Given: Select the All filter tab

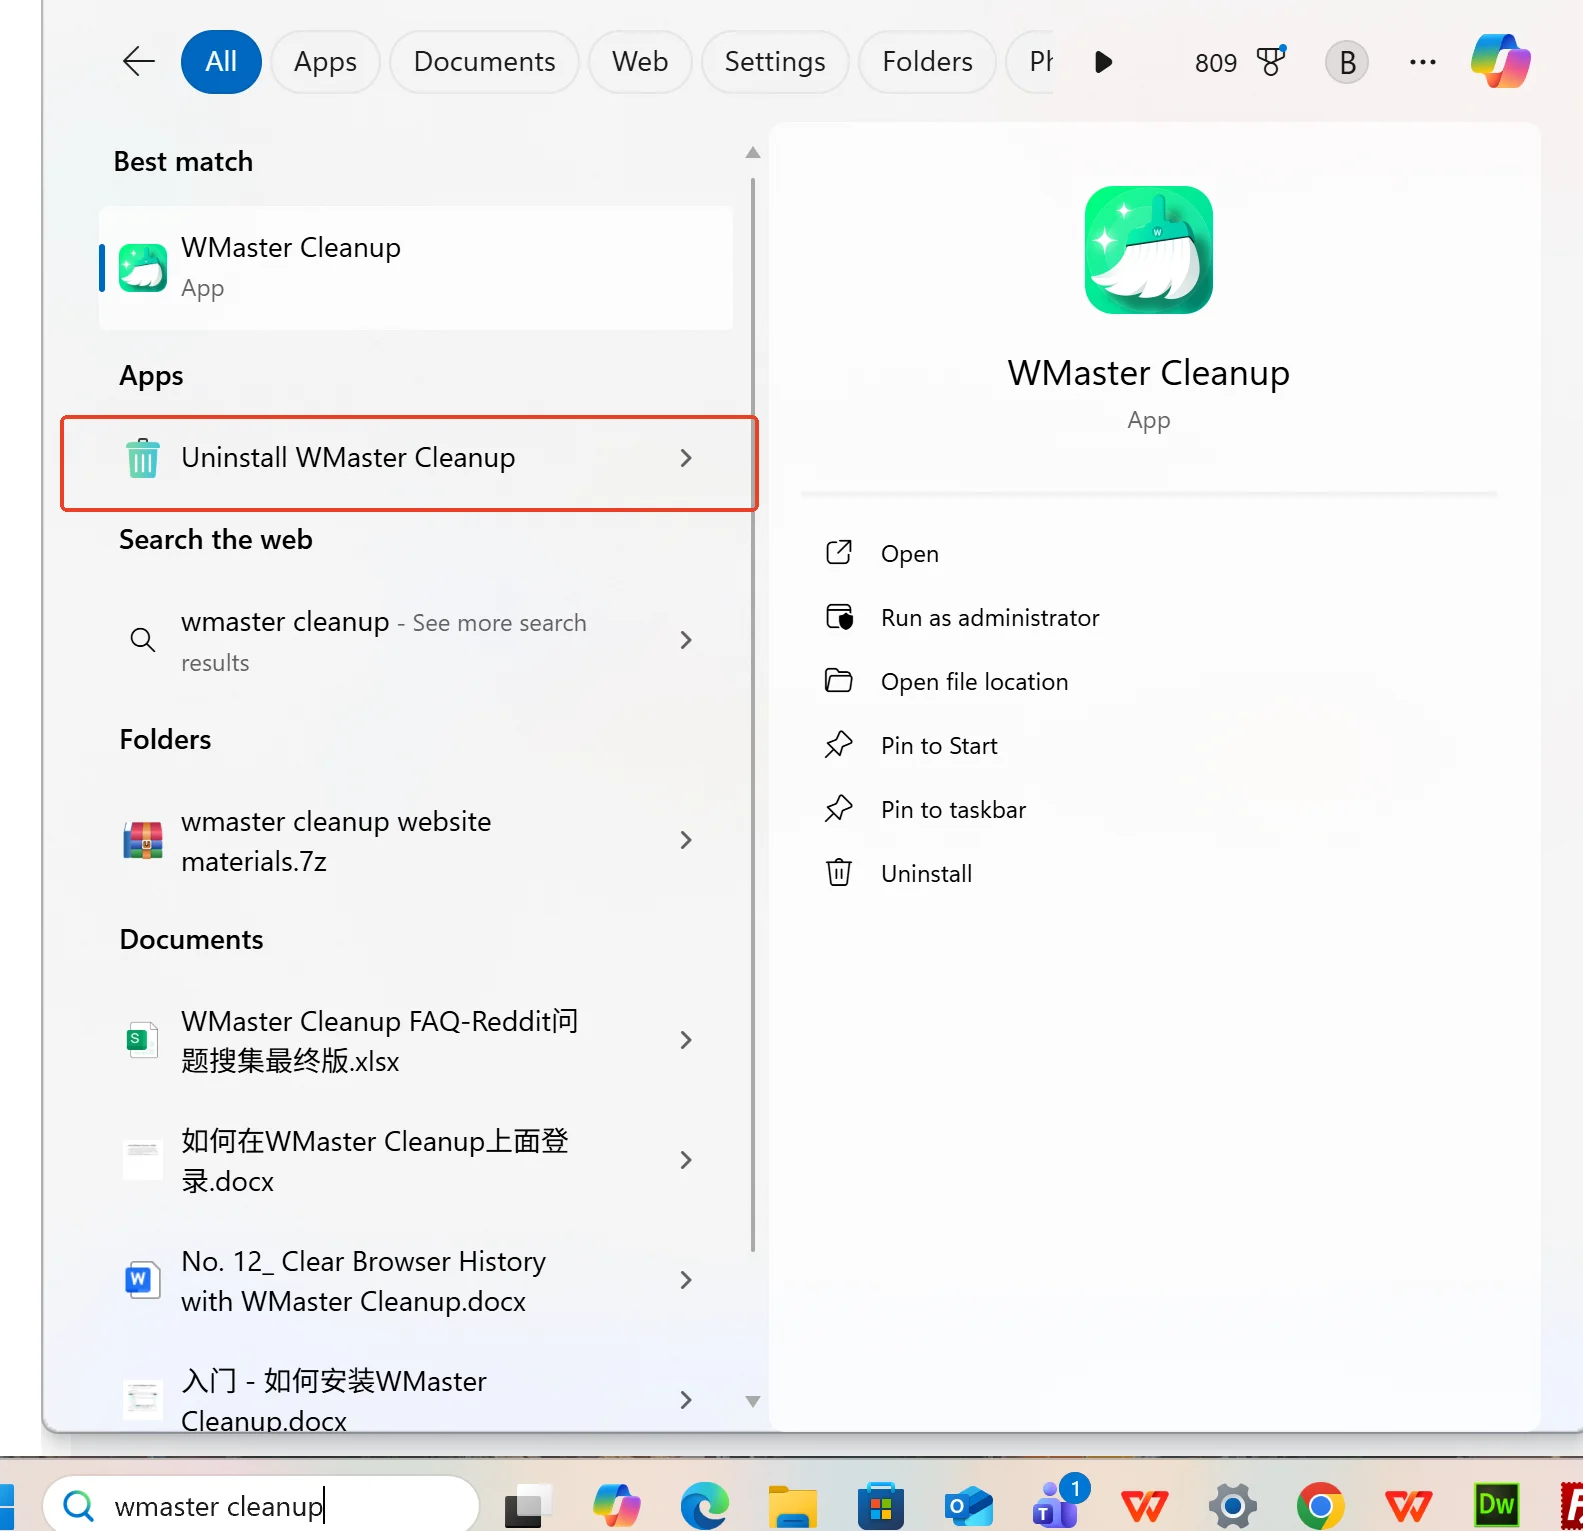Looking at the screenshot, I should (x=221, y=62).
